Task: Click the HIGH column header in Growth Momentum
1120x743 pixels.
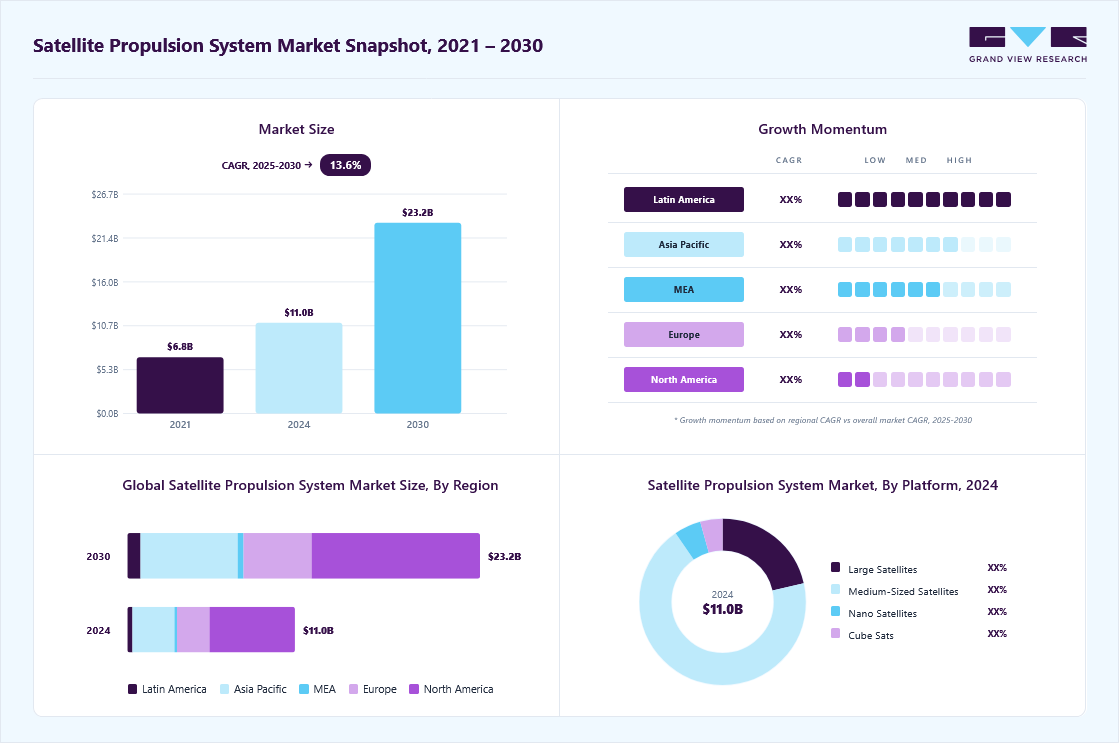Action: pos(959,160)
